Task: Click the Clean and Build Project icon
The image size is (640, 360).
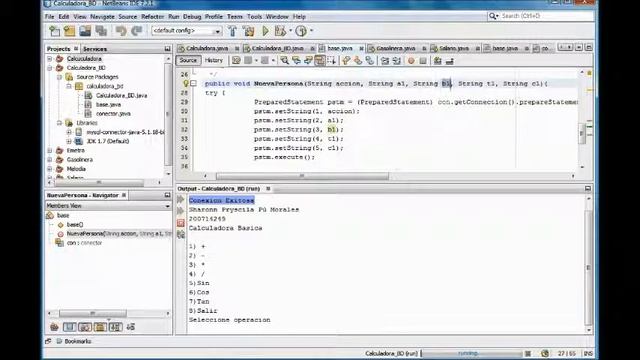Action: (249, 31)
